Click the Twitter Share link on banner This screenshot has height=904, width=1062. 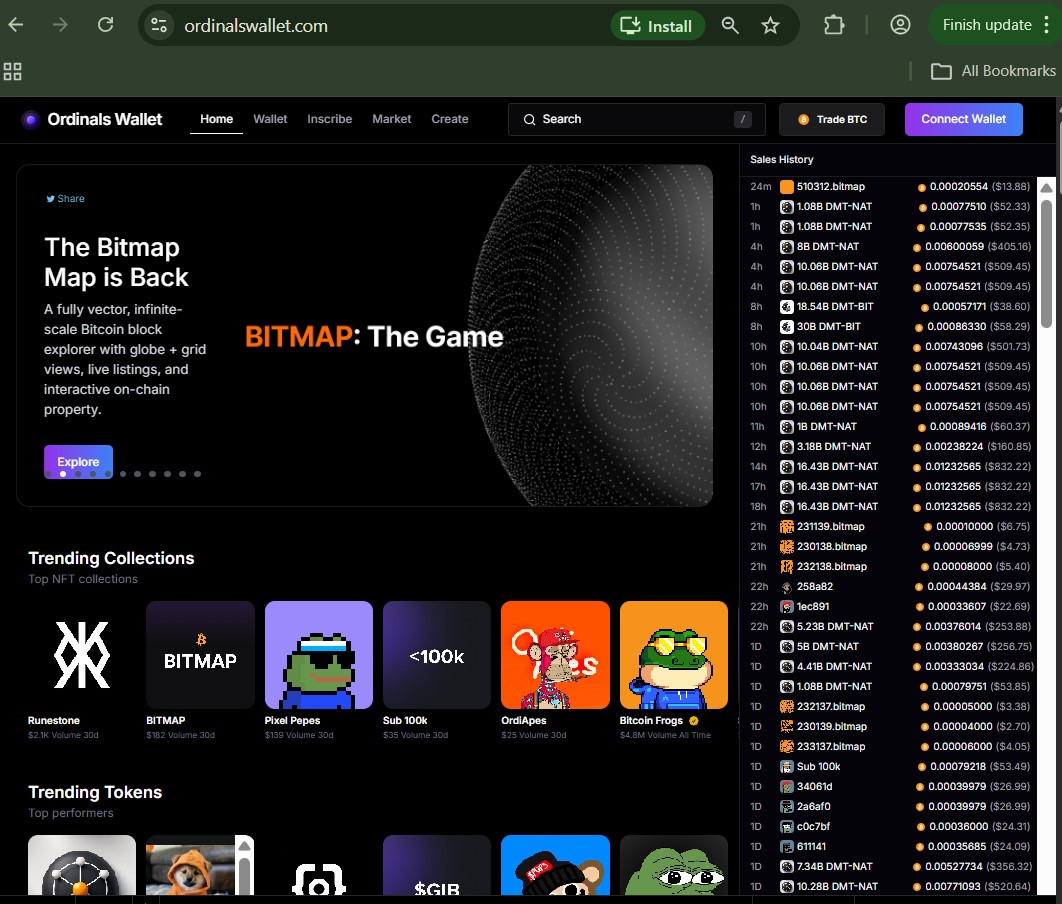point(65,199)
